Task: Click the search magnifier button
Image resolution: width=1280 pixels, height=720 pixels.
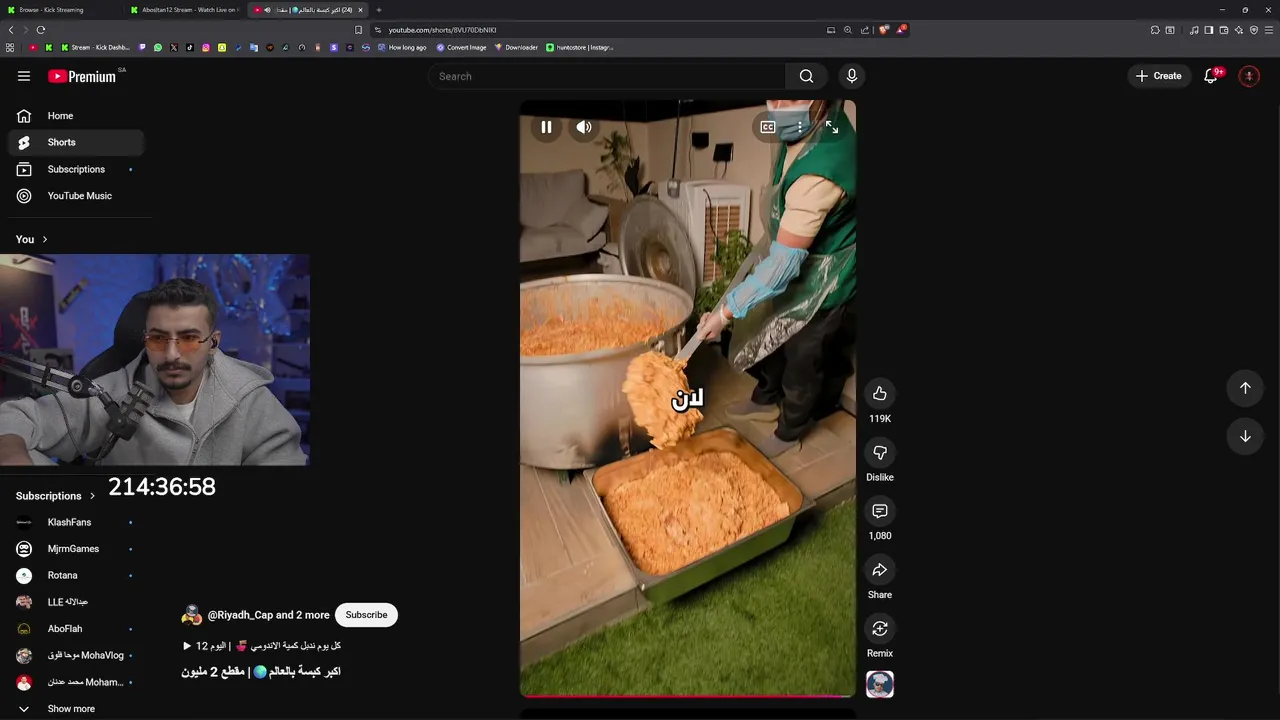Action: pos(806,76)
